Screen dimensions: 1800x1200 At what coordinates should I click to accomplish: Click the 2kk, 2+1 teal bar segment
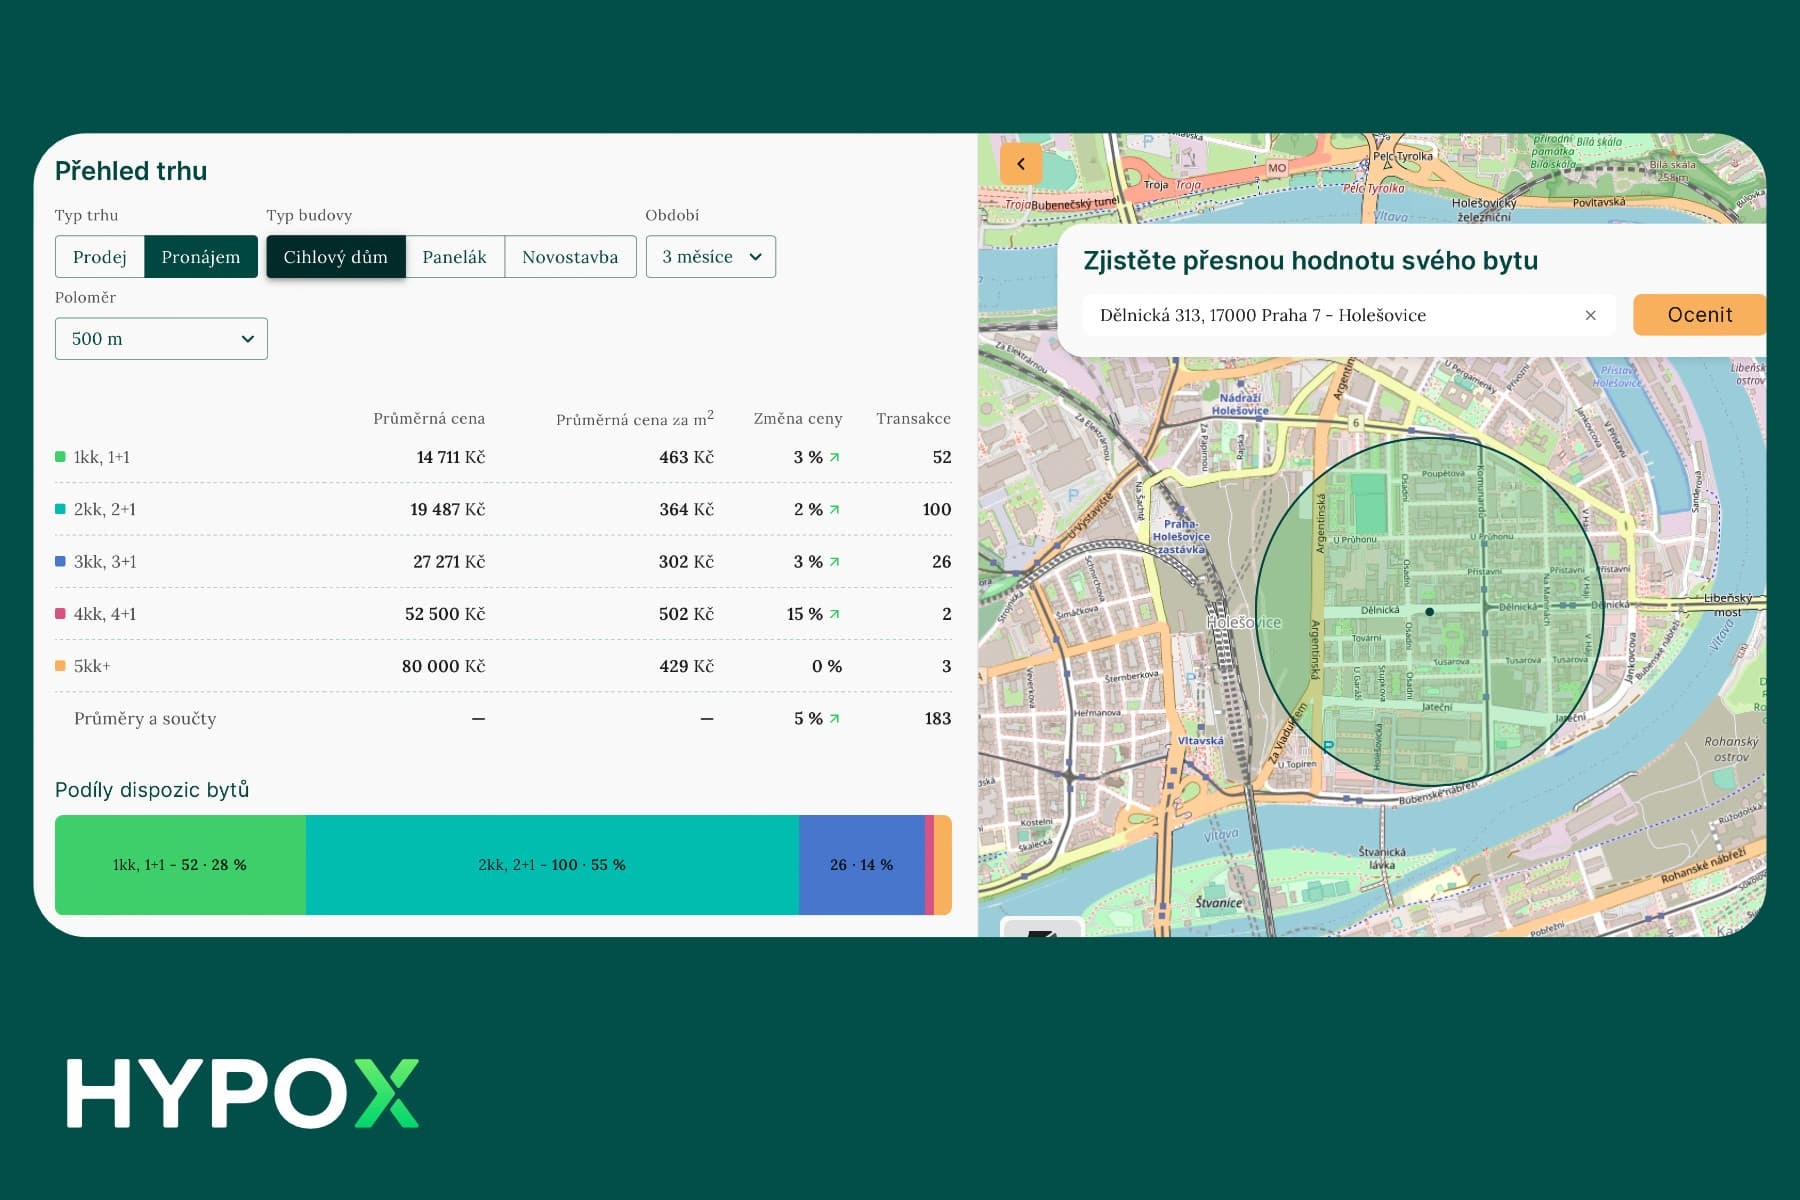[x=552, y=865]
